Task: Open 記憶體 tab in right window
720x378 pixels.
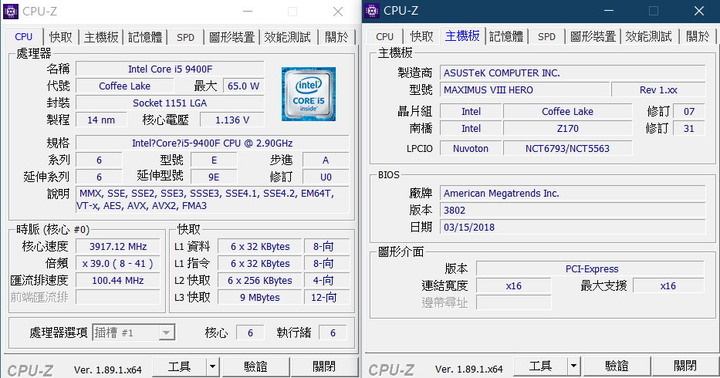Action: [506, 36]
